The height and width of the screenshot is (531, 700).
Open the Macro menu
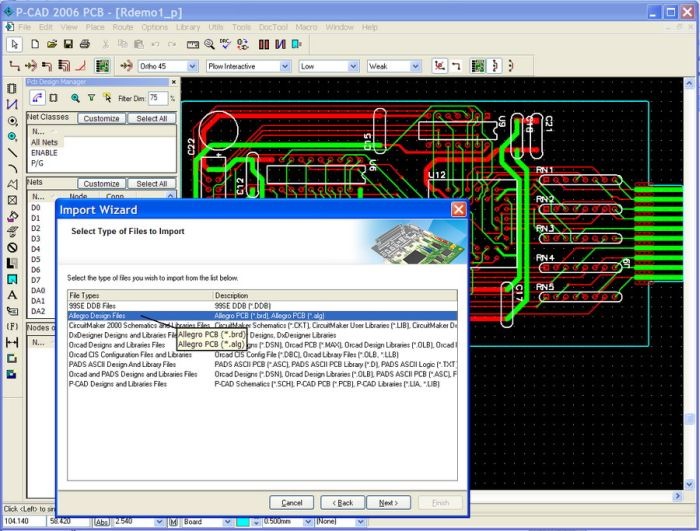point(306,27)
